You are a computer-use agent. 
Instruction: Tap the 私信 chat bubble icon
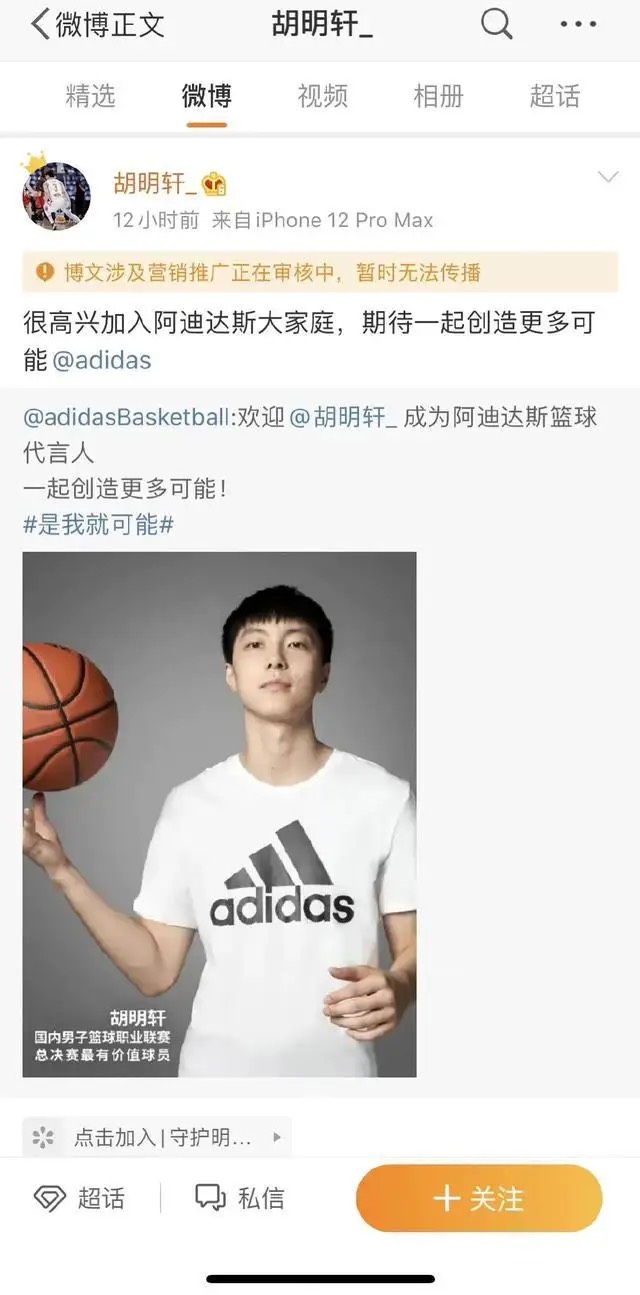(x=210, y=1198)
